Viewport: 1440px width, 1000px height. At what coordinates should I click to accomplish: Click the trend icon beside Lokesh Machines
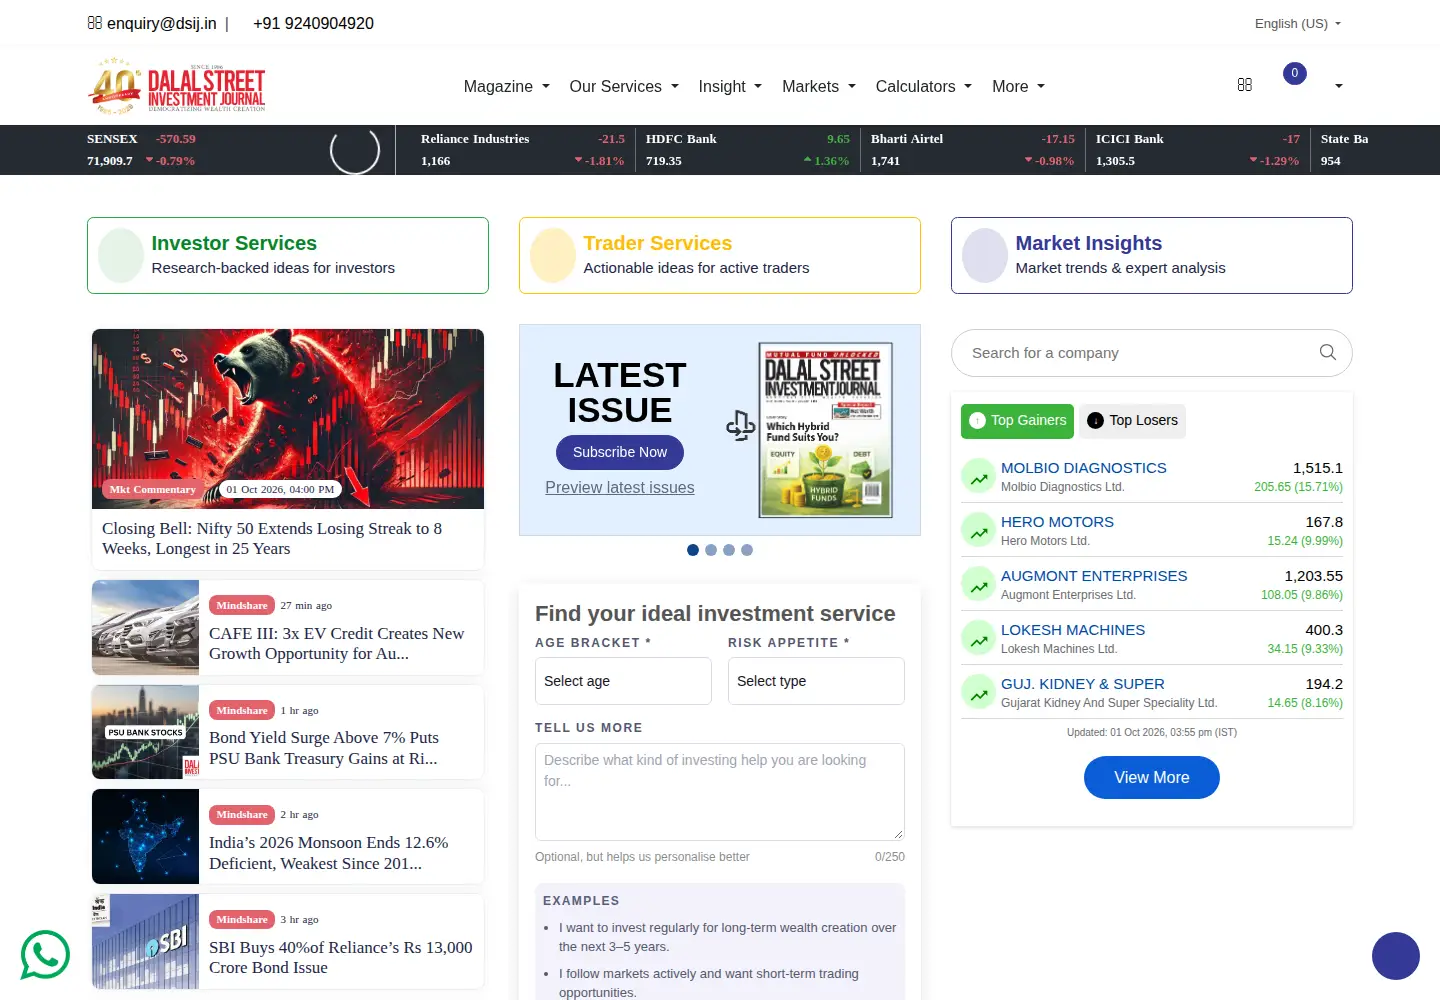pos(978,638)
